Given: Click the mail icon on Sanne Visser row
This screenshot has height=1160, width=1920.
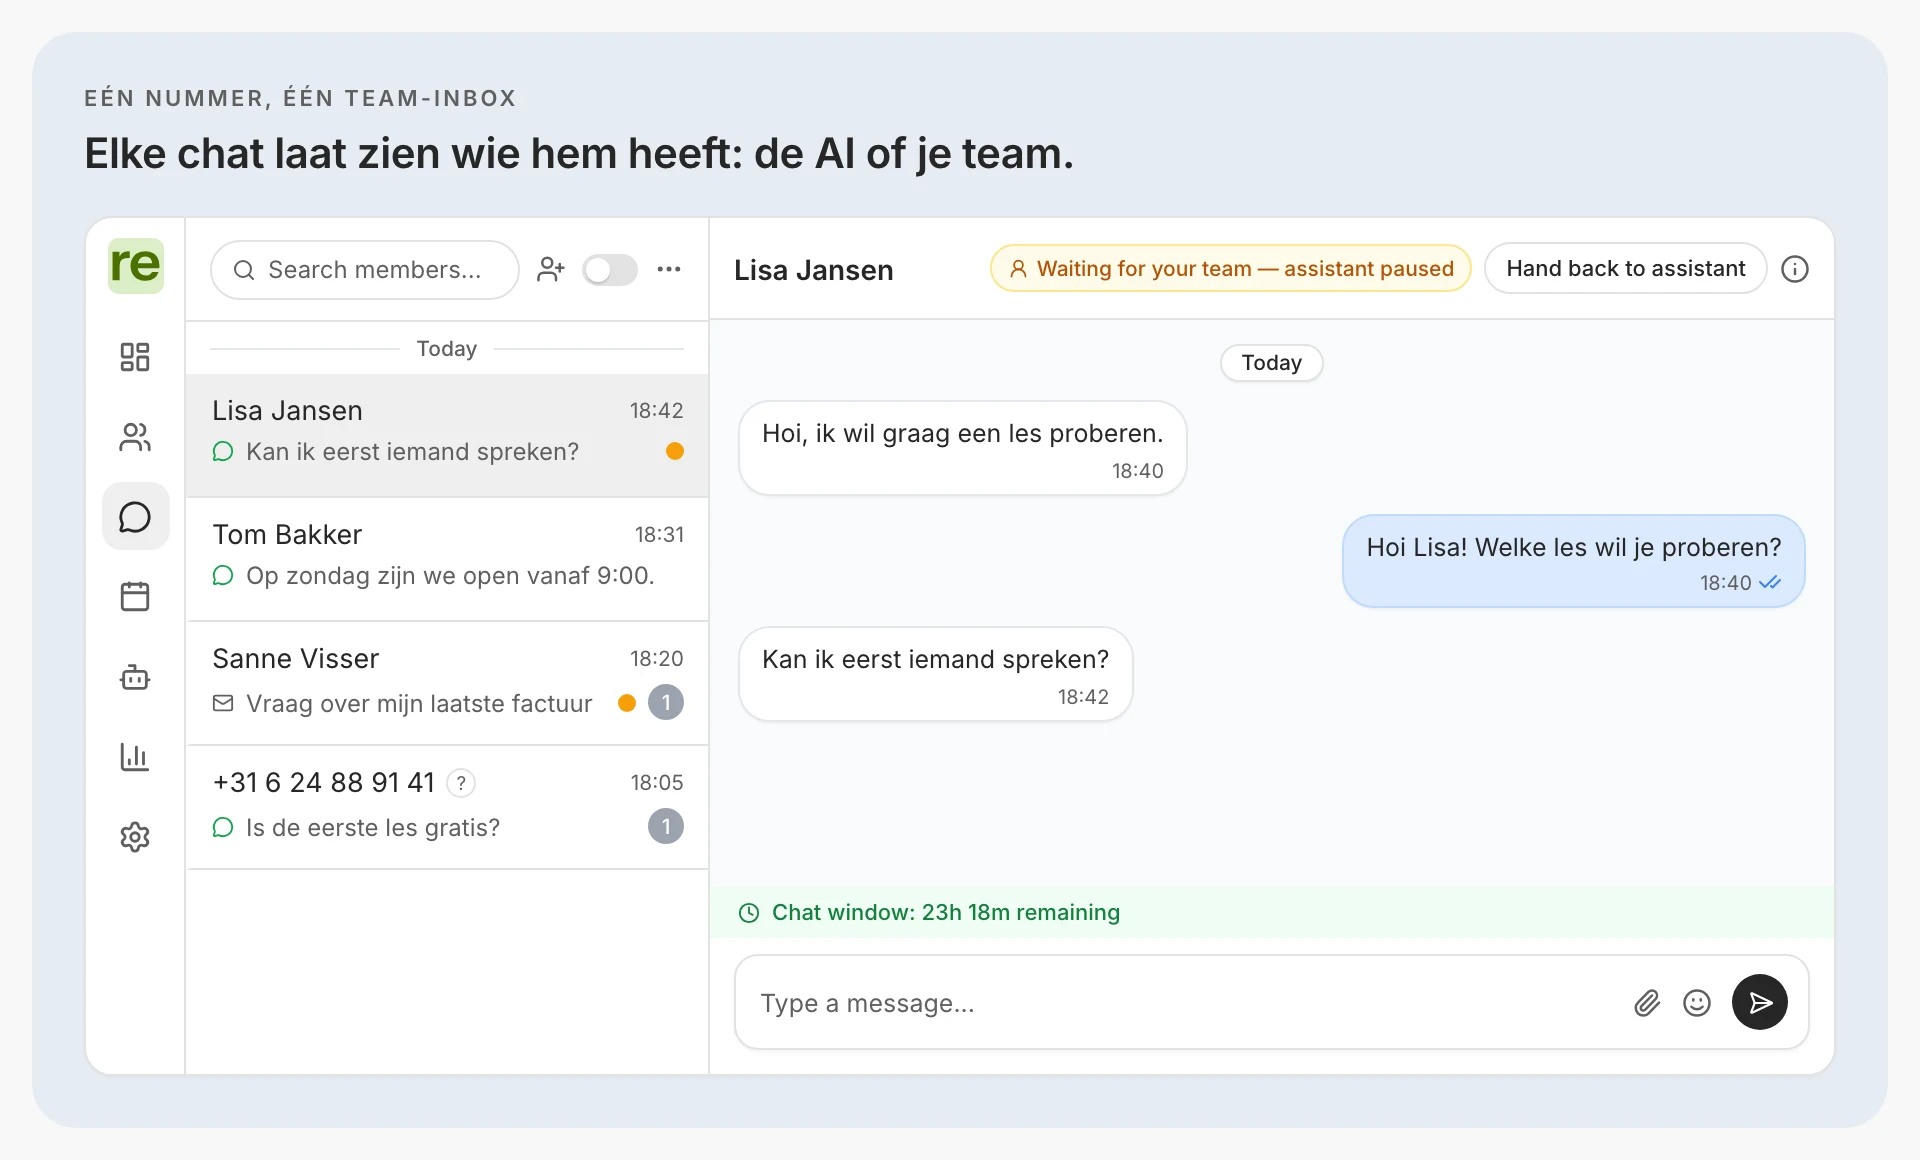Looking at the screenshot, I should [223, 704].
